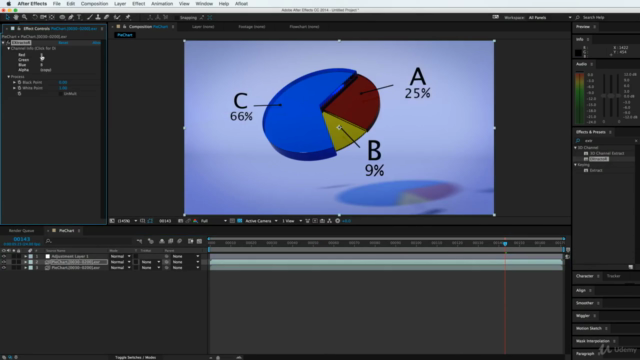
Task: Collapse the Keying effects category
Action: (x=576, y=164)
